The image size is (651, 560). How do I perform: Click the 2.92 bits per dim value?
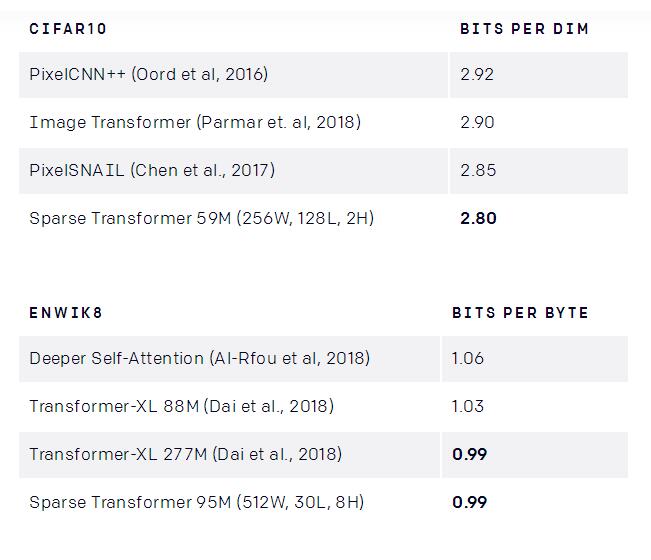point(477,75)
